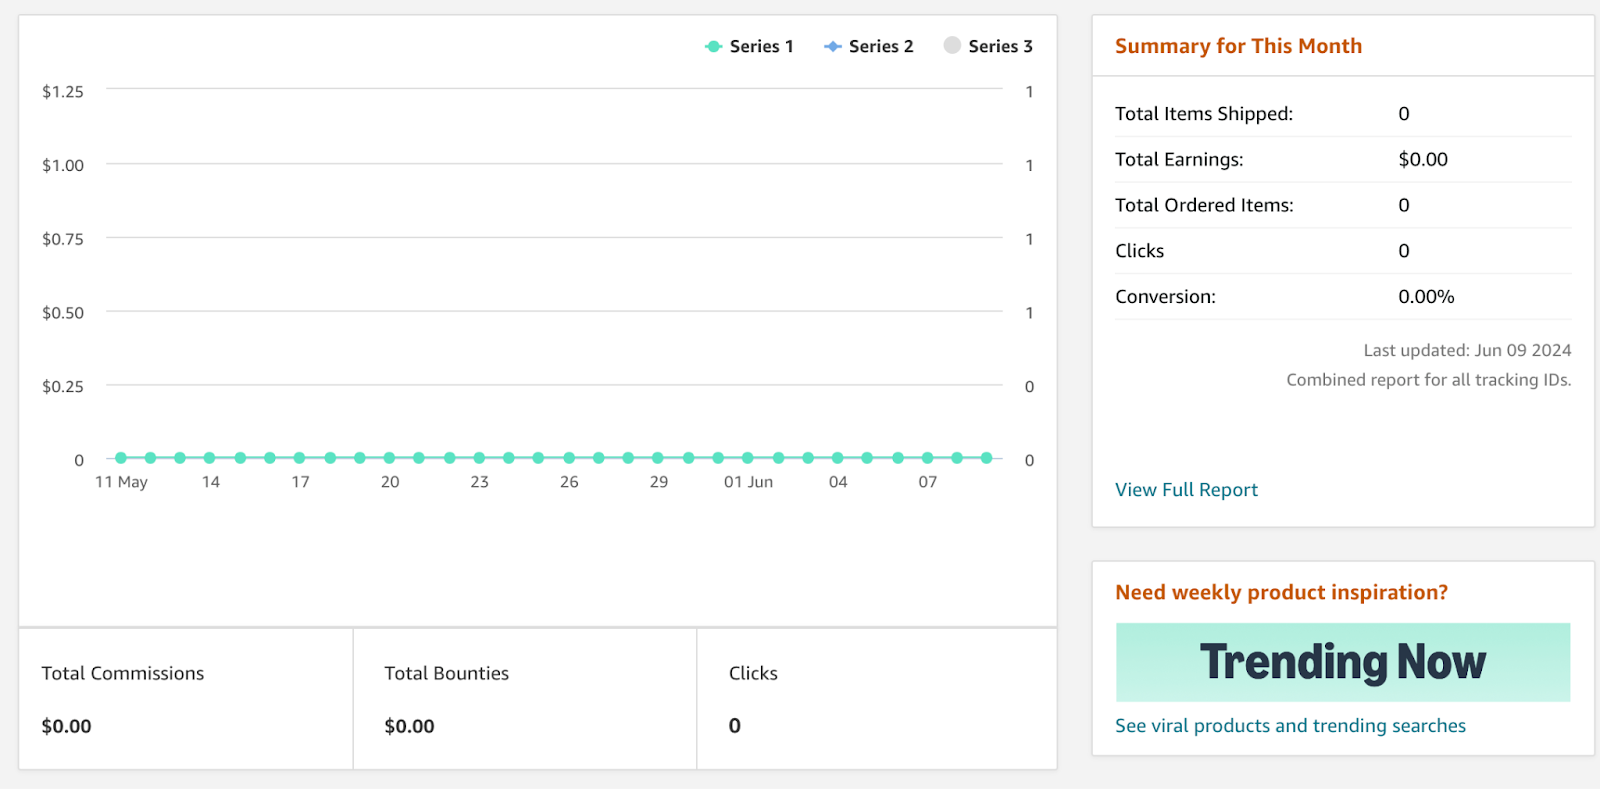This screenshot has height=789, width=1600.
Task: Hide the Series 2 legend label
Action: point(880,47)
